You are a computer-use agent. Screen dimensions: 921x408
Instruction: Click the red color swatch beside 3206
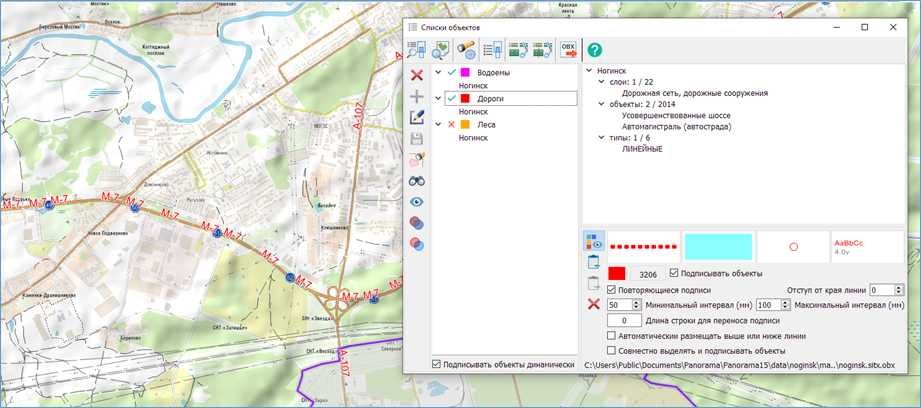click(x=617, y=274)
